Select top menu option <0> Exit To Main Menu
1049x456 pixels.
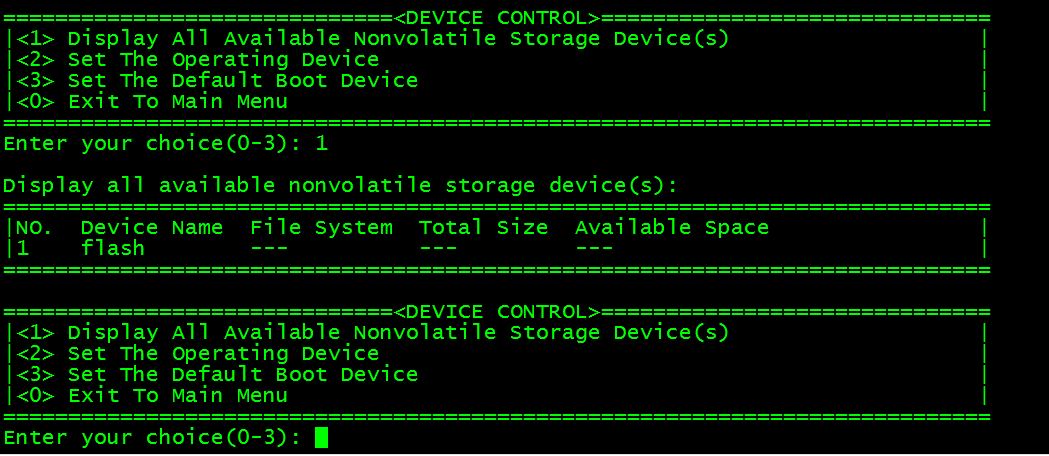(x=152, y=102)
